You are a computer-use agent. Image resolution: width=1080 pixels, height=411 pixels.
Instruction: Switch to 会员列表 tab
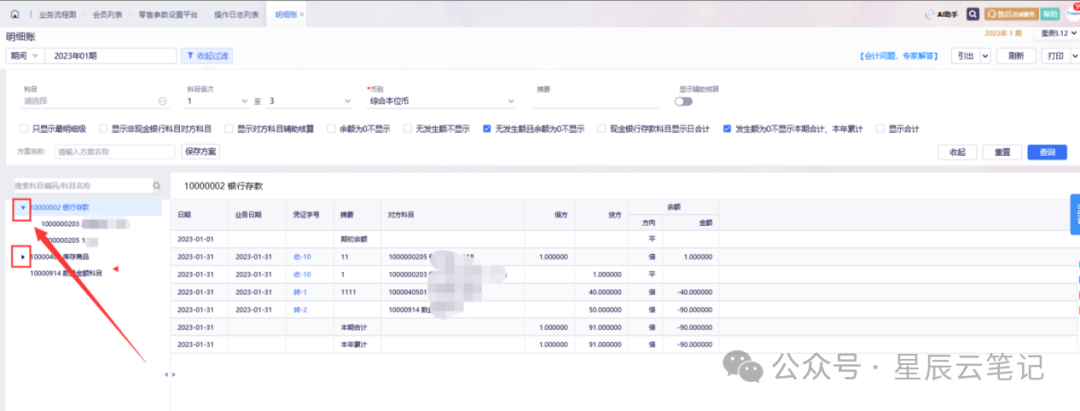107,14
